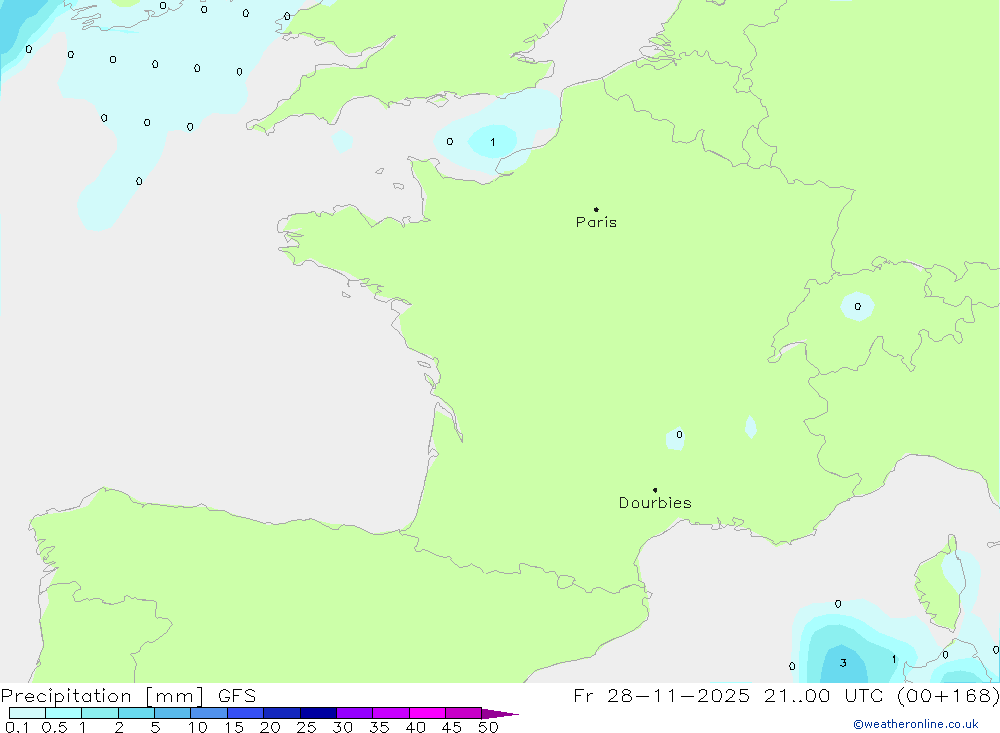Pick legend swatch between 25 and 30
Viewport: 1000px width, 733px height.
coord(318,713)
